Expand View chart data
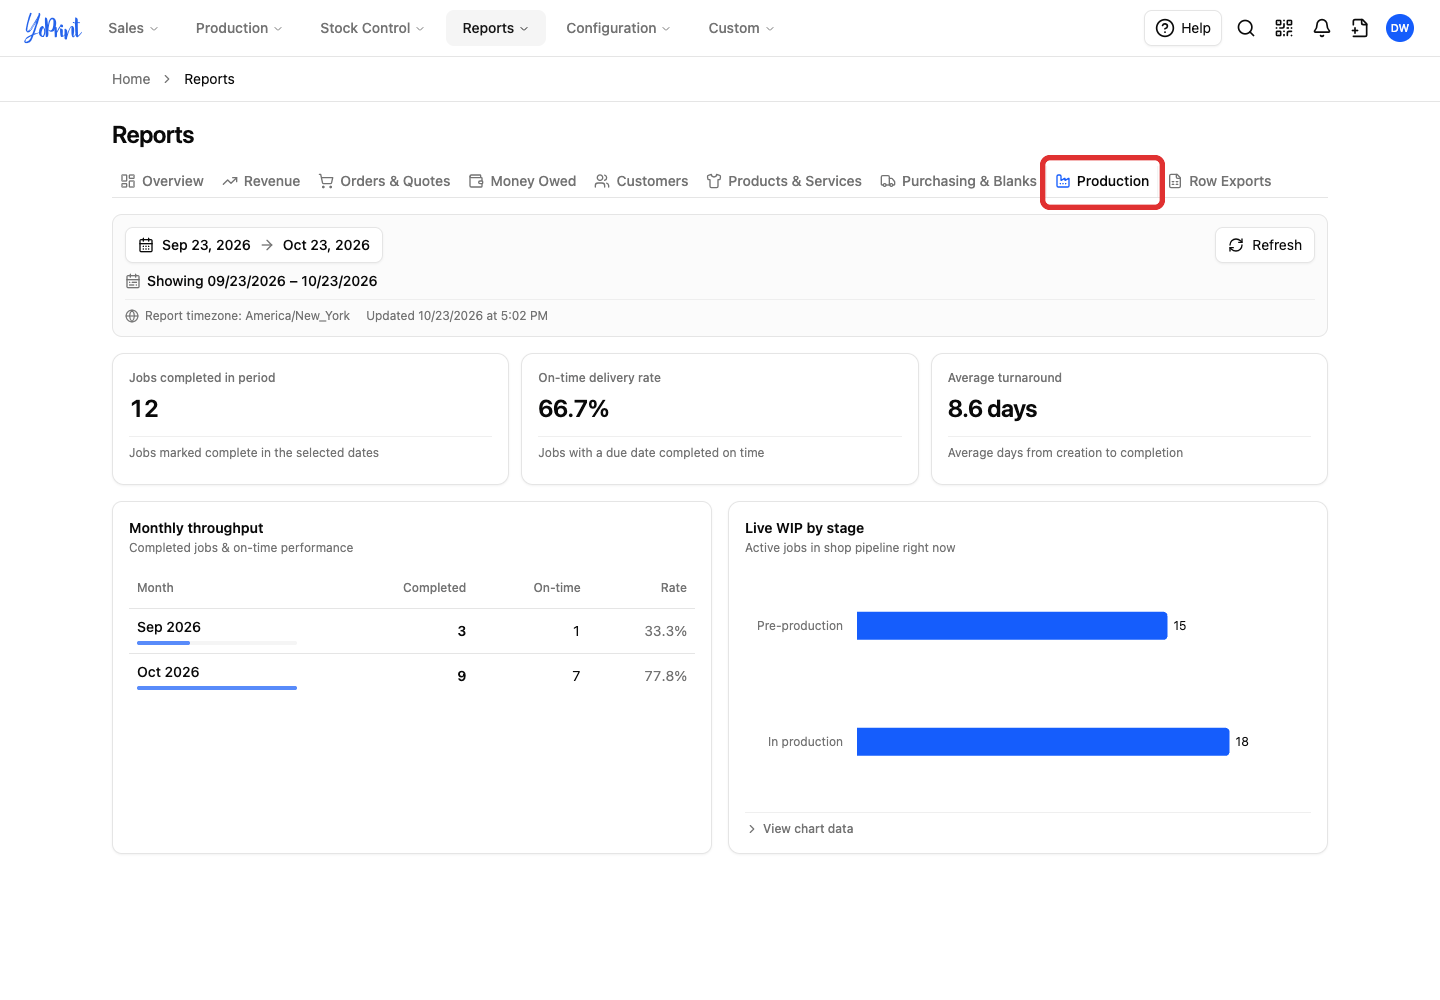The width and height of the screenshot is (1440, 1000). point(800,829)
